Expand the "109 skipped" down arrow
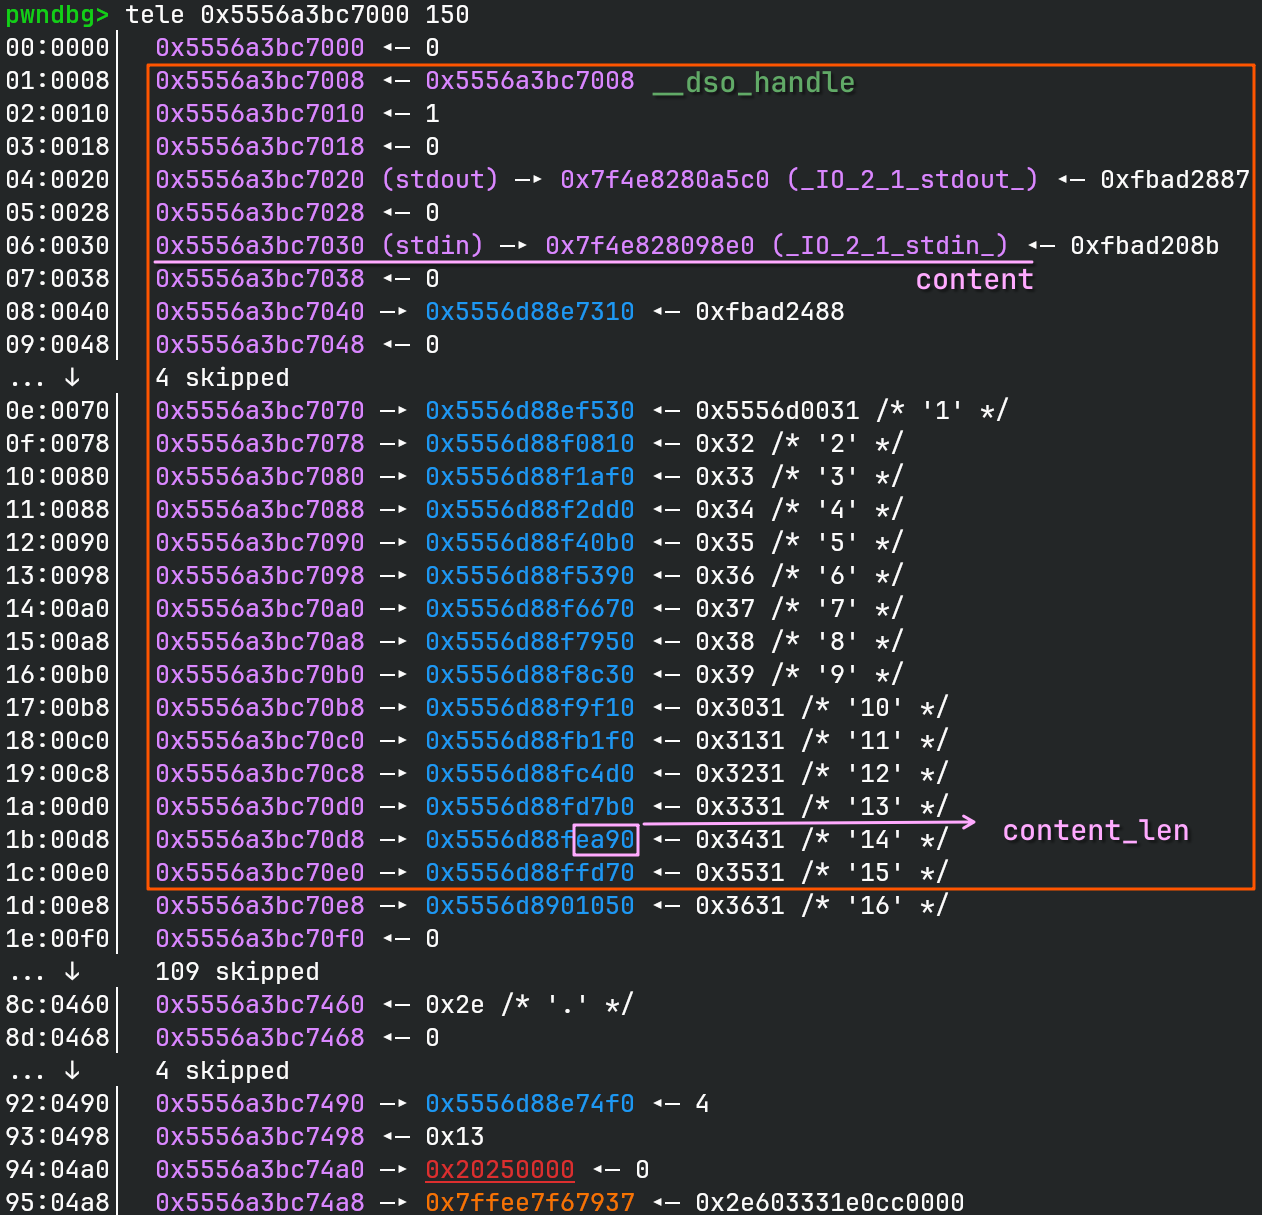 coord(72,972)
